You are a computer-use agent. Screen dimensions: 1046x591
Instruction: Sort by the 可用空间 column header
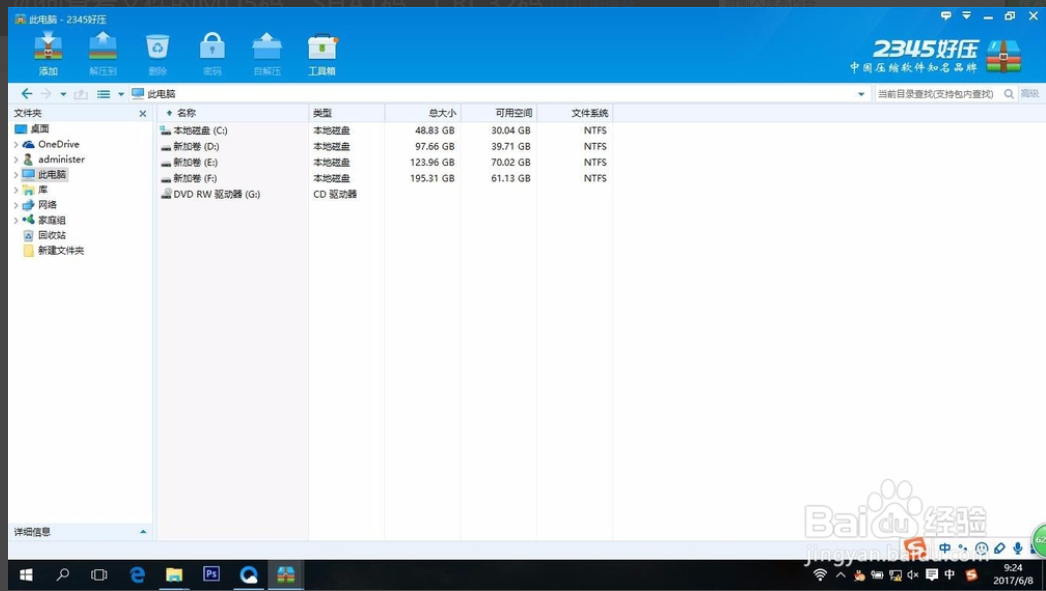tap(498, 113)
